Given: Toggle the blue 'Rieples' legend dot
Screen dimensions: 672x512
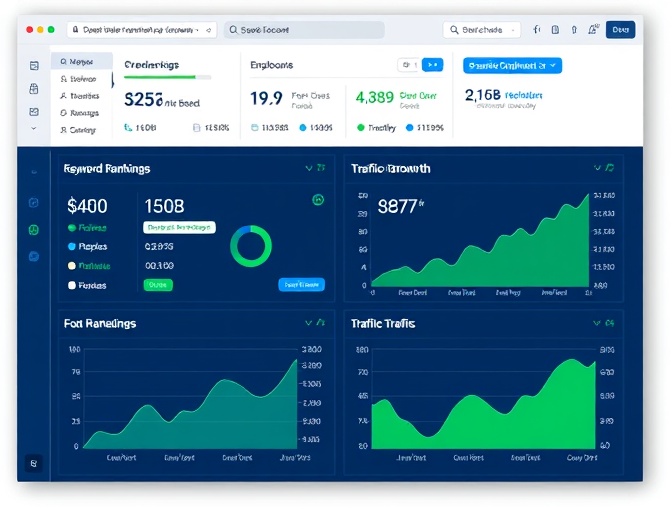Looking at the screenshot, I should [72, 246].
